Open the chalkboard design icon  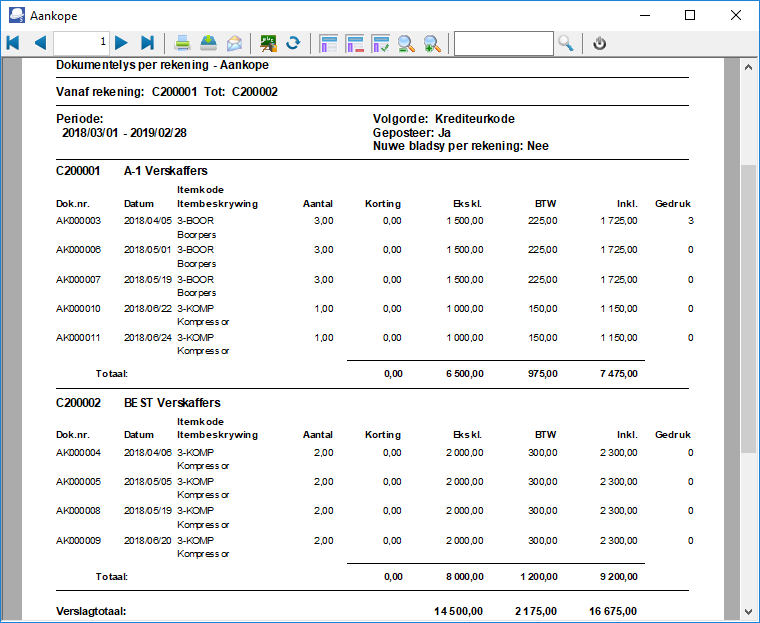tap(268, 43)
